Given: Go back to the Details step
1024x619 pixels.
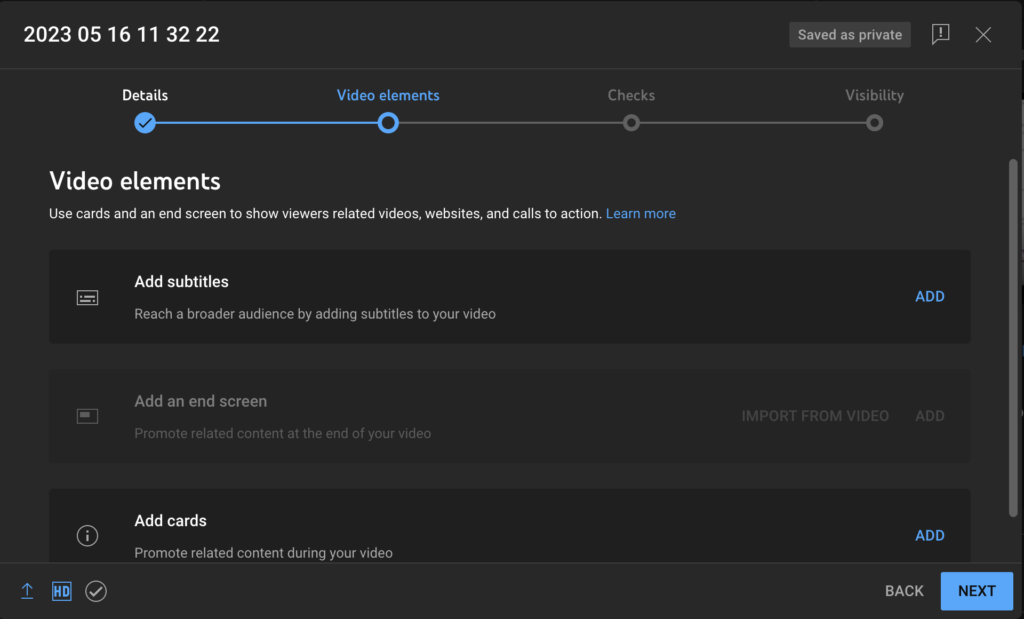Looking at the screenshot, I should coord(145,95).
